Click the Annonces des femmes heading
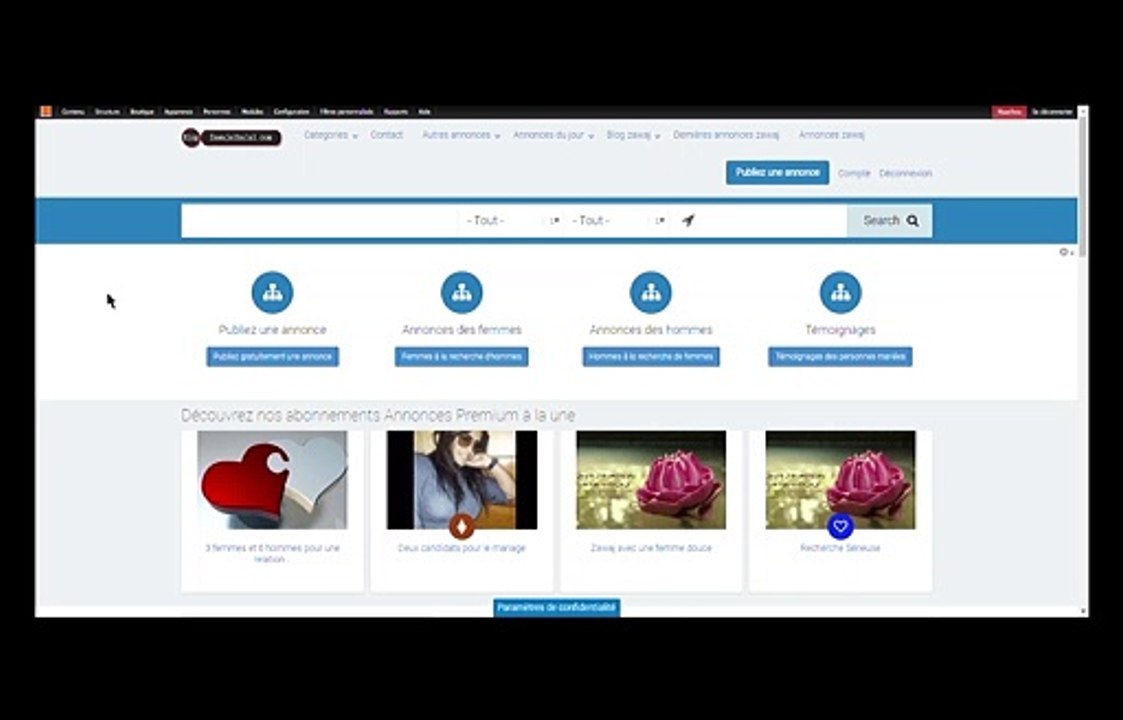Viewport: 1123px width, 720px height. (x=461, y=330)
